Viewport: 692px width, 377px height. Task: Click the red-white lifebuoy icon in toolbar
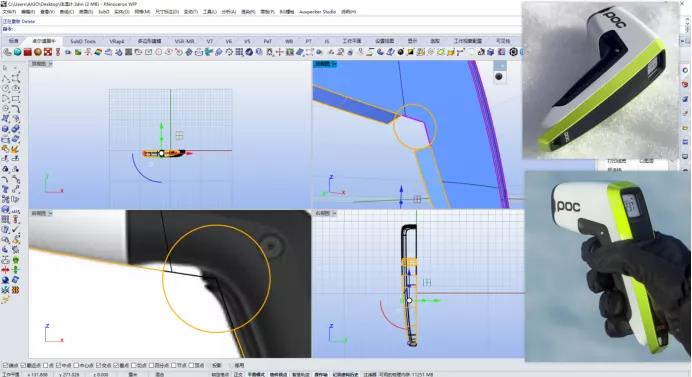[x=48, y=52]
